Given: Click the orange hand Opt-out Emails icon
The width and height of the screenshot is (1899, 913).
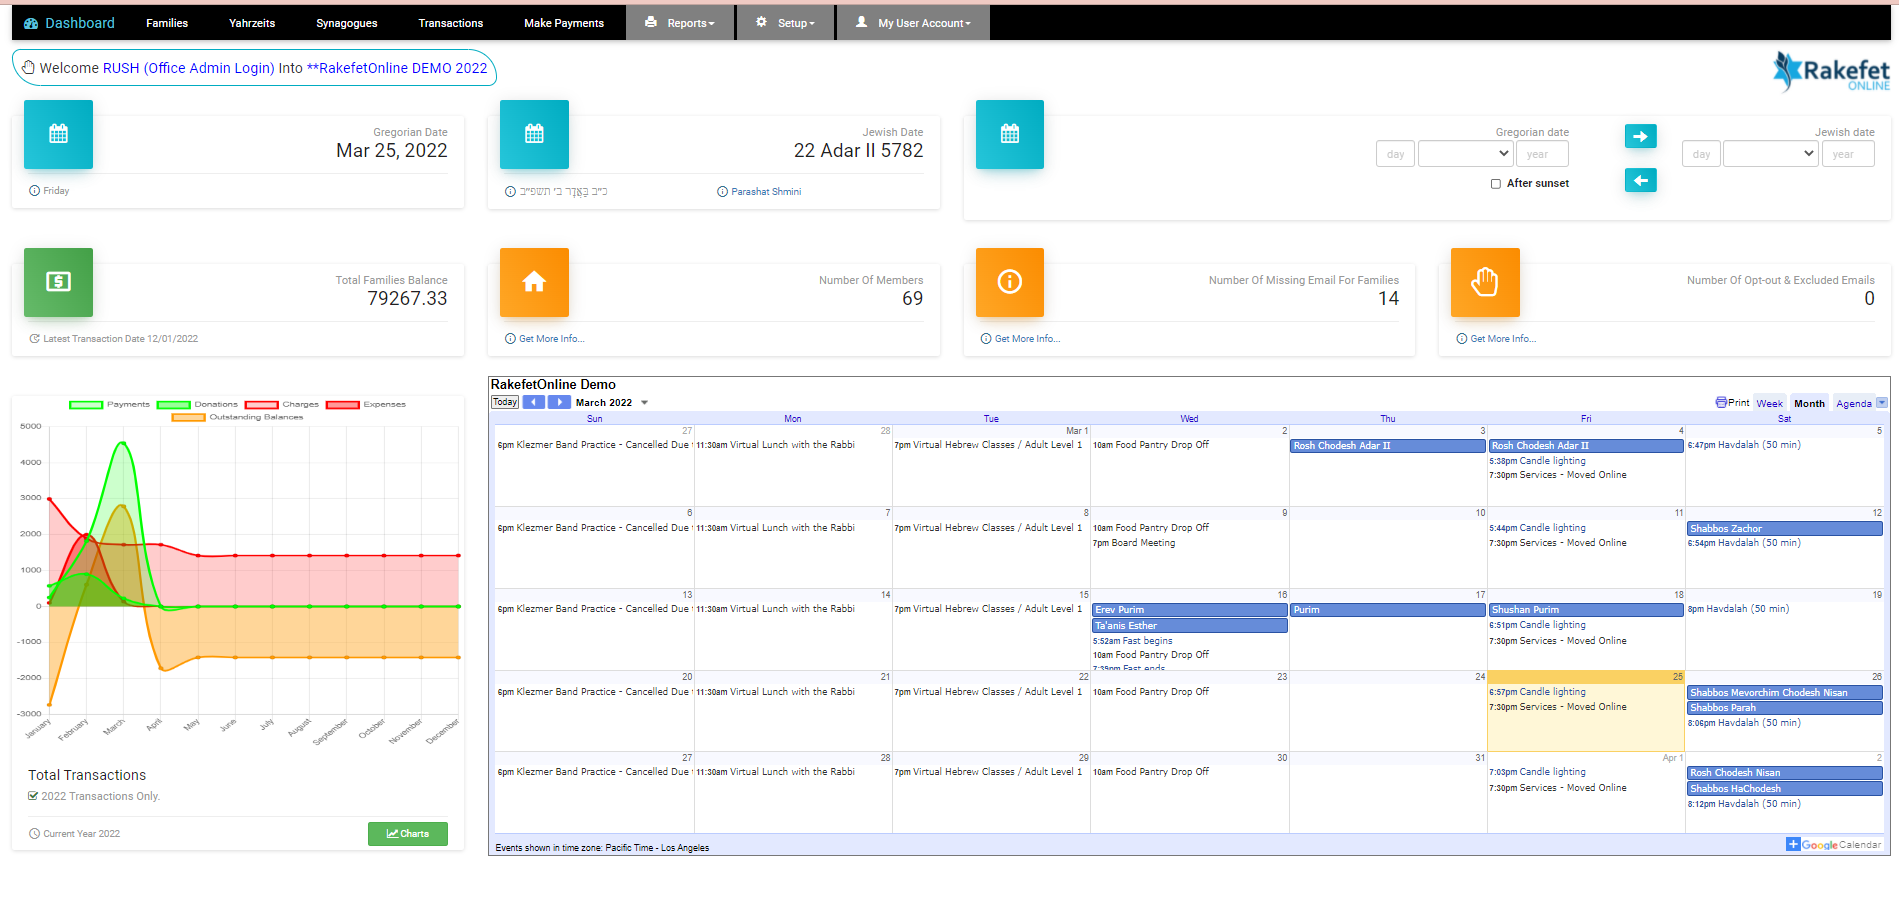Looking at the screenshot, I should pos(1485,282).
